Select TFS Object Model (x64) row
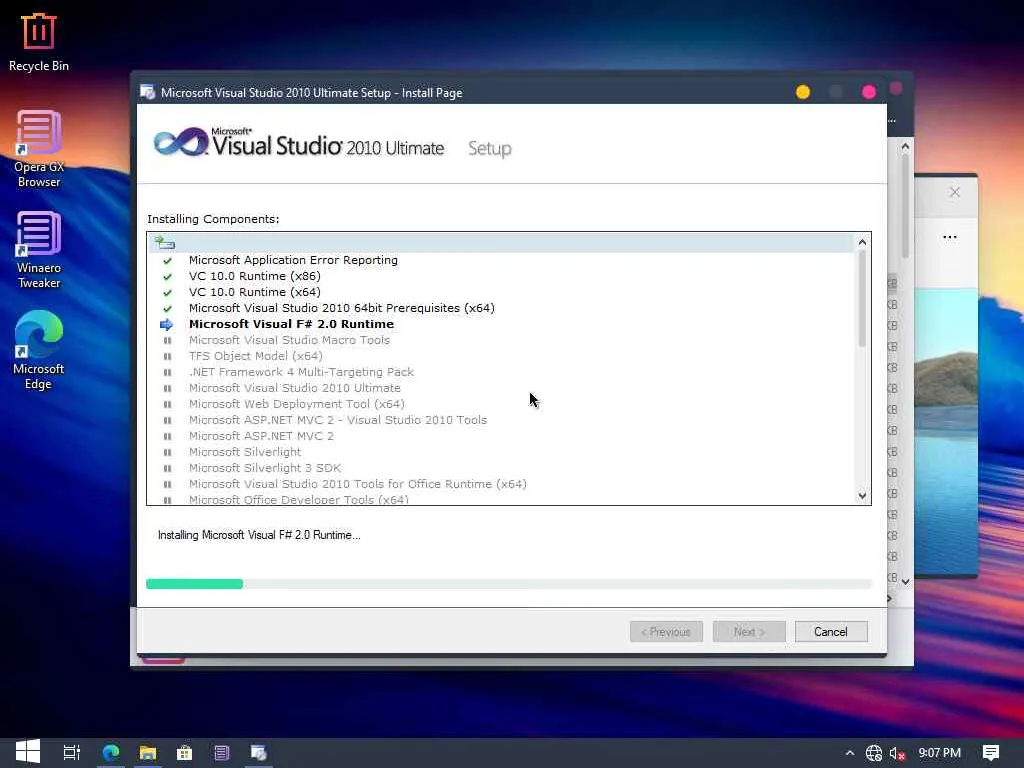Viewport: 1024px width, 768px height. 256,356
